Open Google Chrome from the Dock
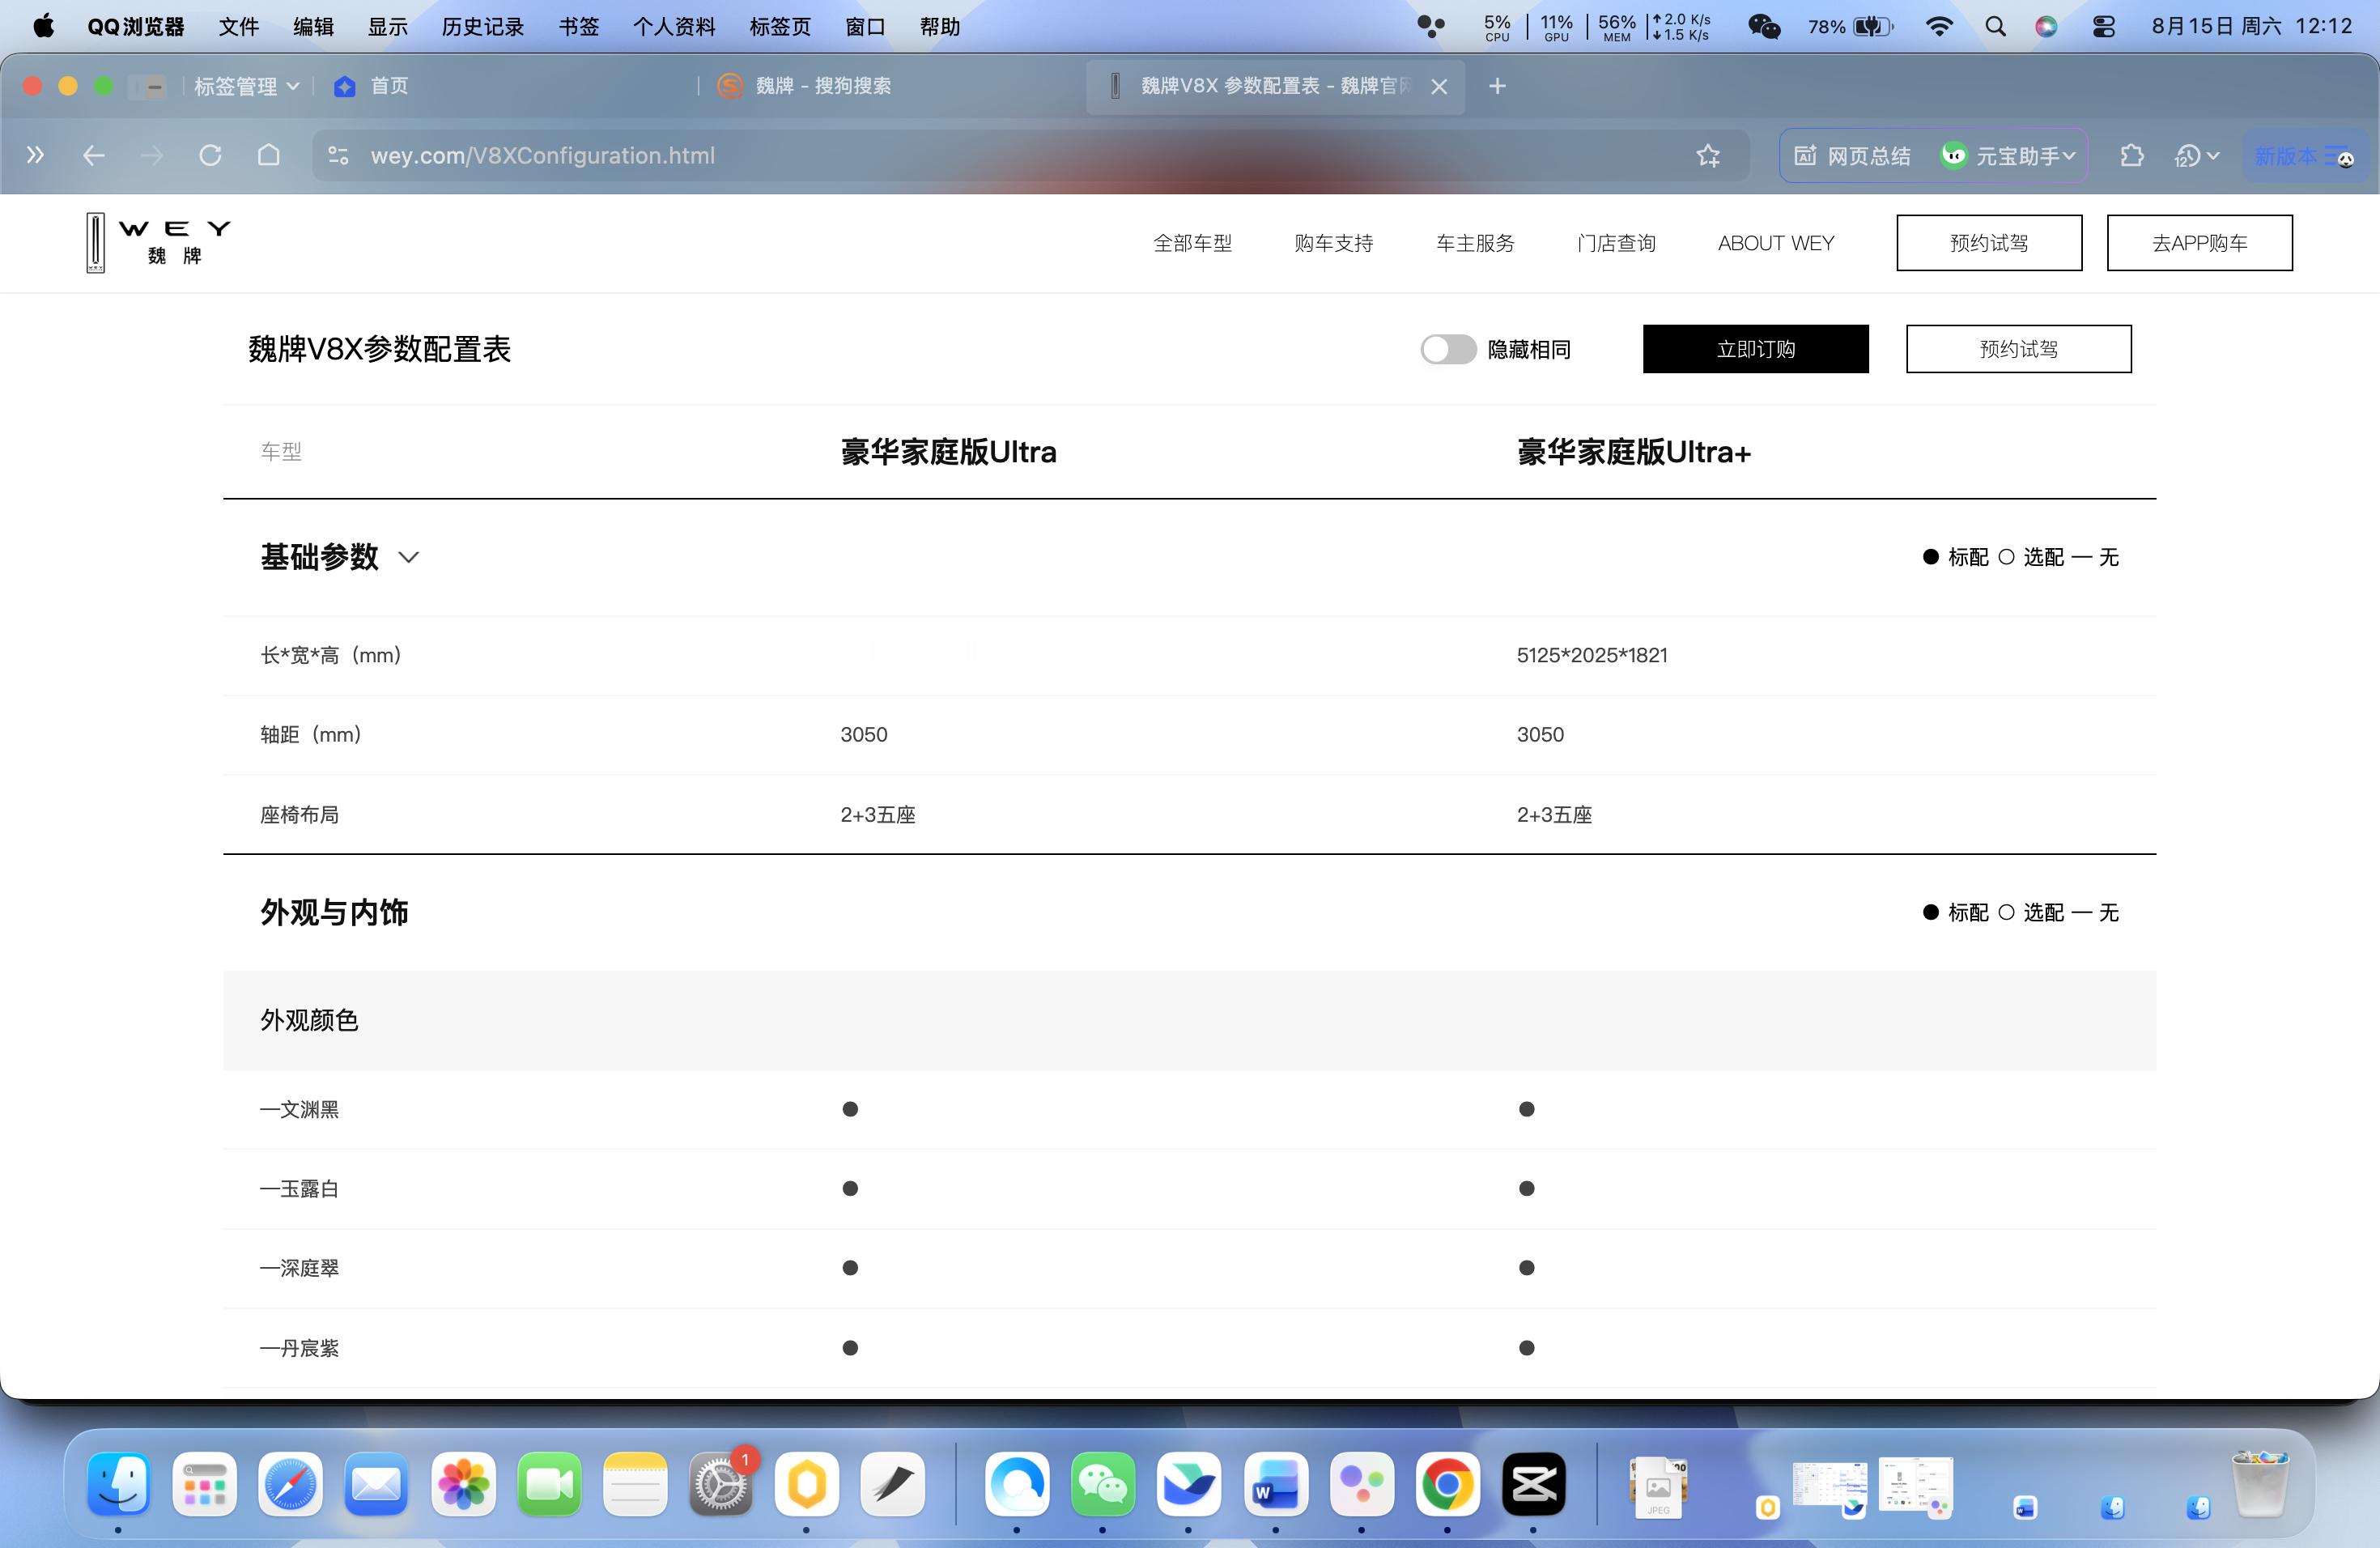Image resolution: width=2380 pixels, height=1548 pixels. (x=1448, y=1484)
